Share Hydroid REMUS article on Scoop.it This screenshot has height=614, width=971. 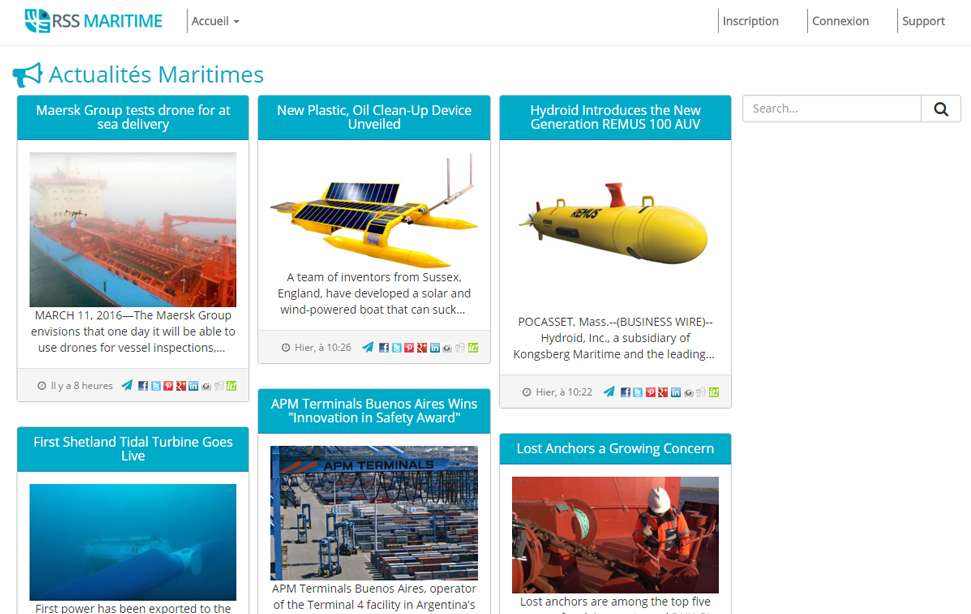[714, 392]
